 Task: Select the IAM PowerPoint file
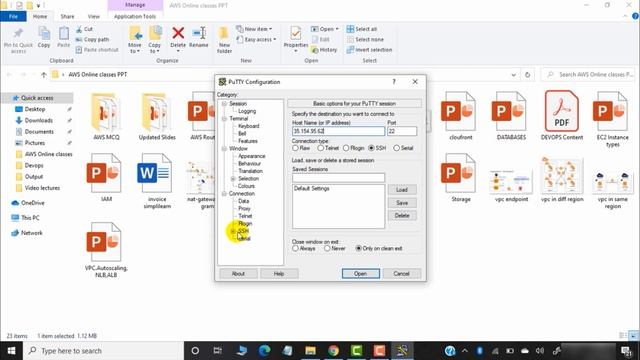pyautogui.click(x=106, y=177)
